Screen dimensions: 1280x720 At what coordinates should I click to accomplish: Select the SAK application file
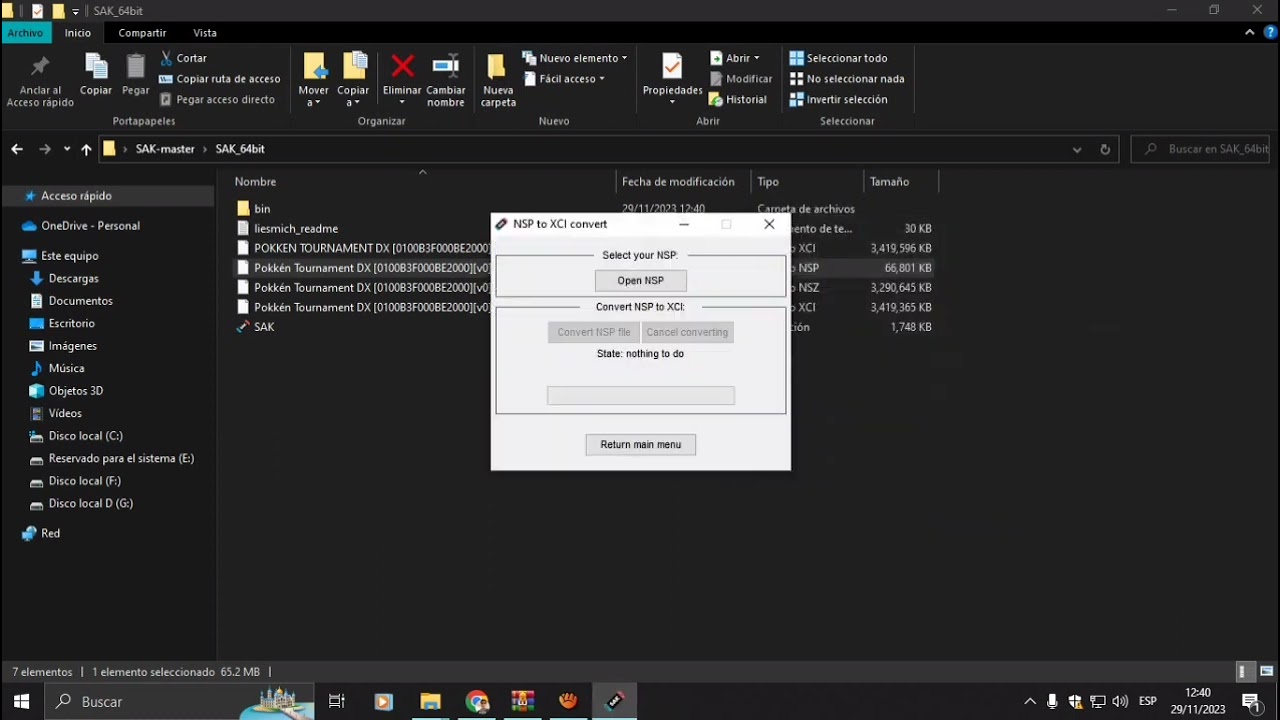(x=264, y=327)
